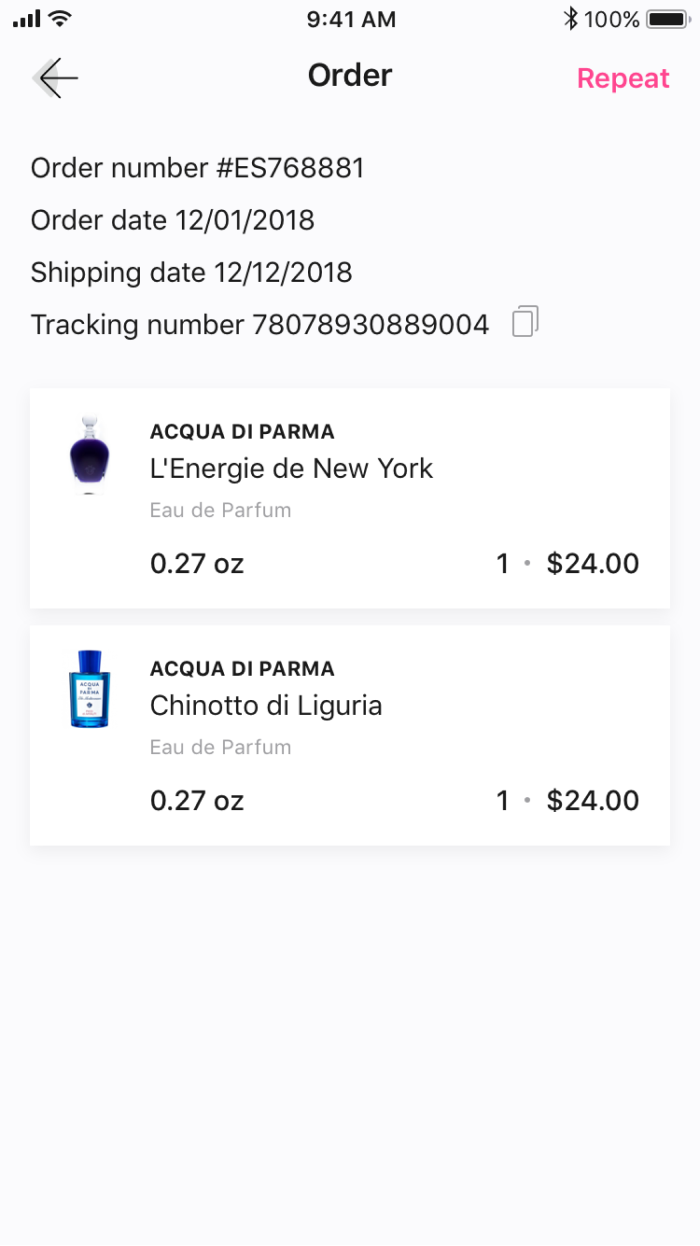Image resolution: width=700 pixels, height=1246 pixels.
Task: Tap the 9:41 AM clock in status bar
Action: point(351,19)
